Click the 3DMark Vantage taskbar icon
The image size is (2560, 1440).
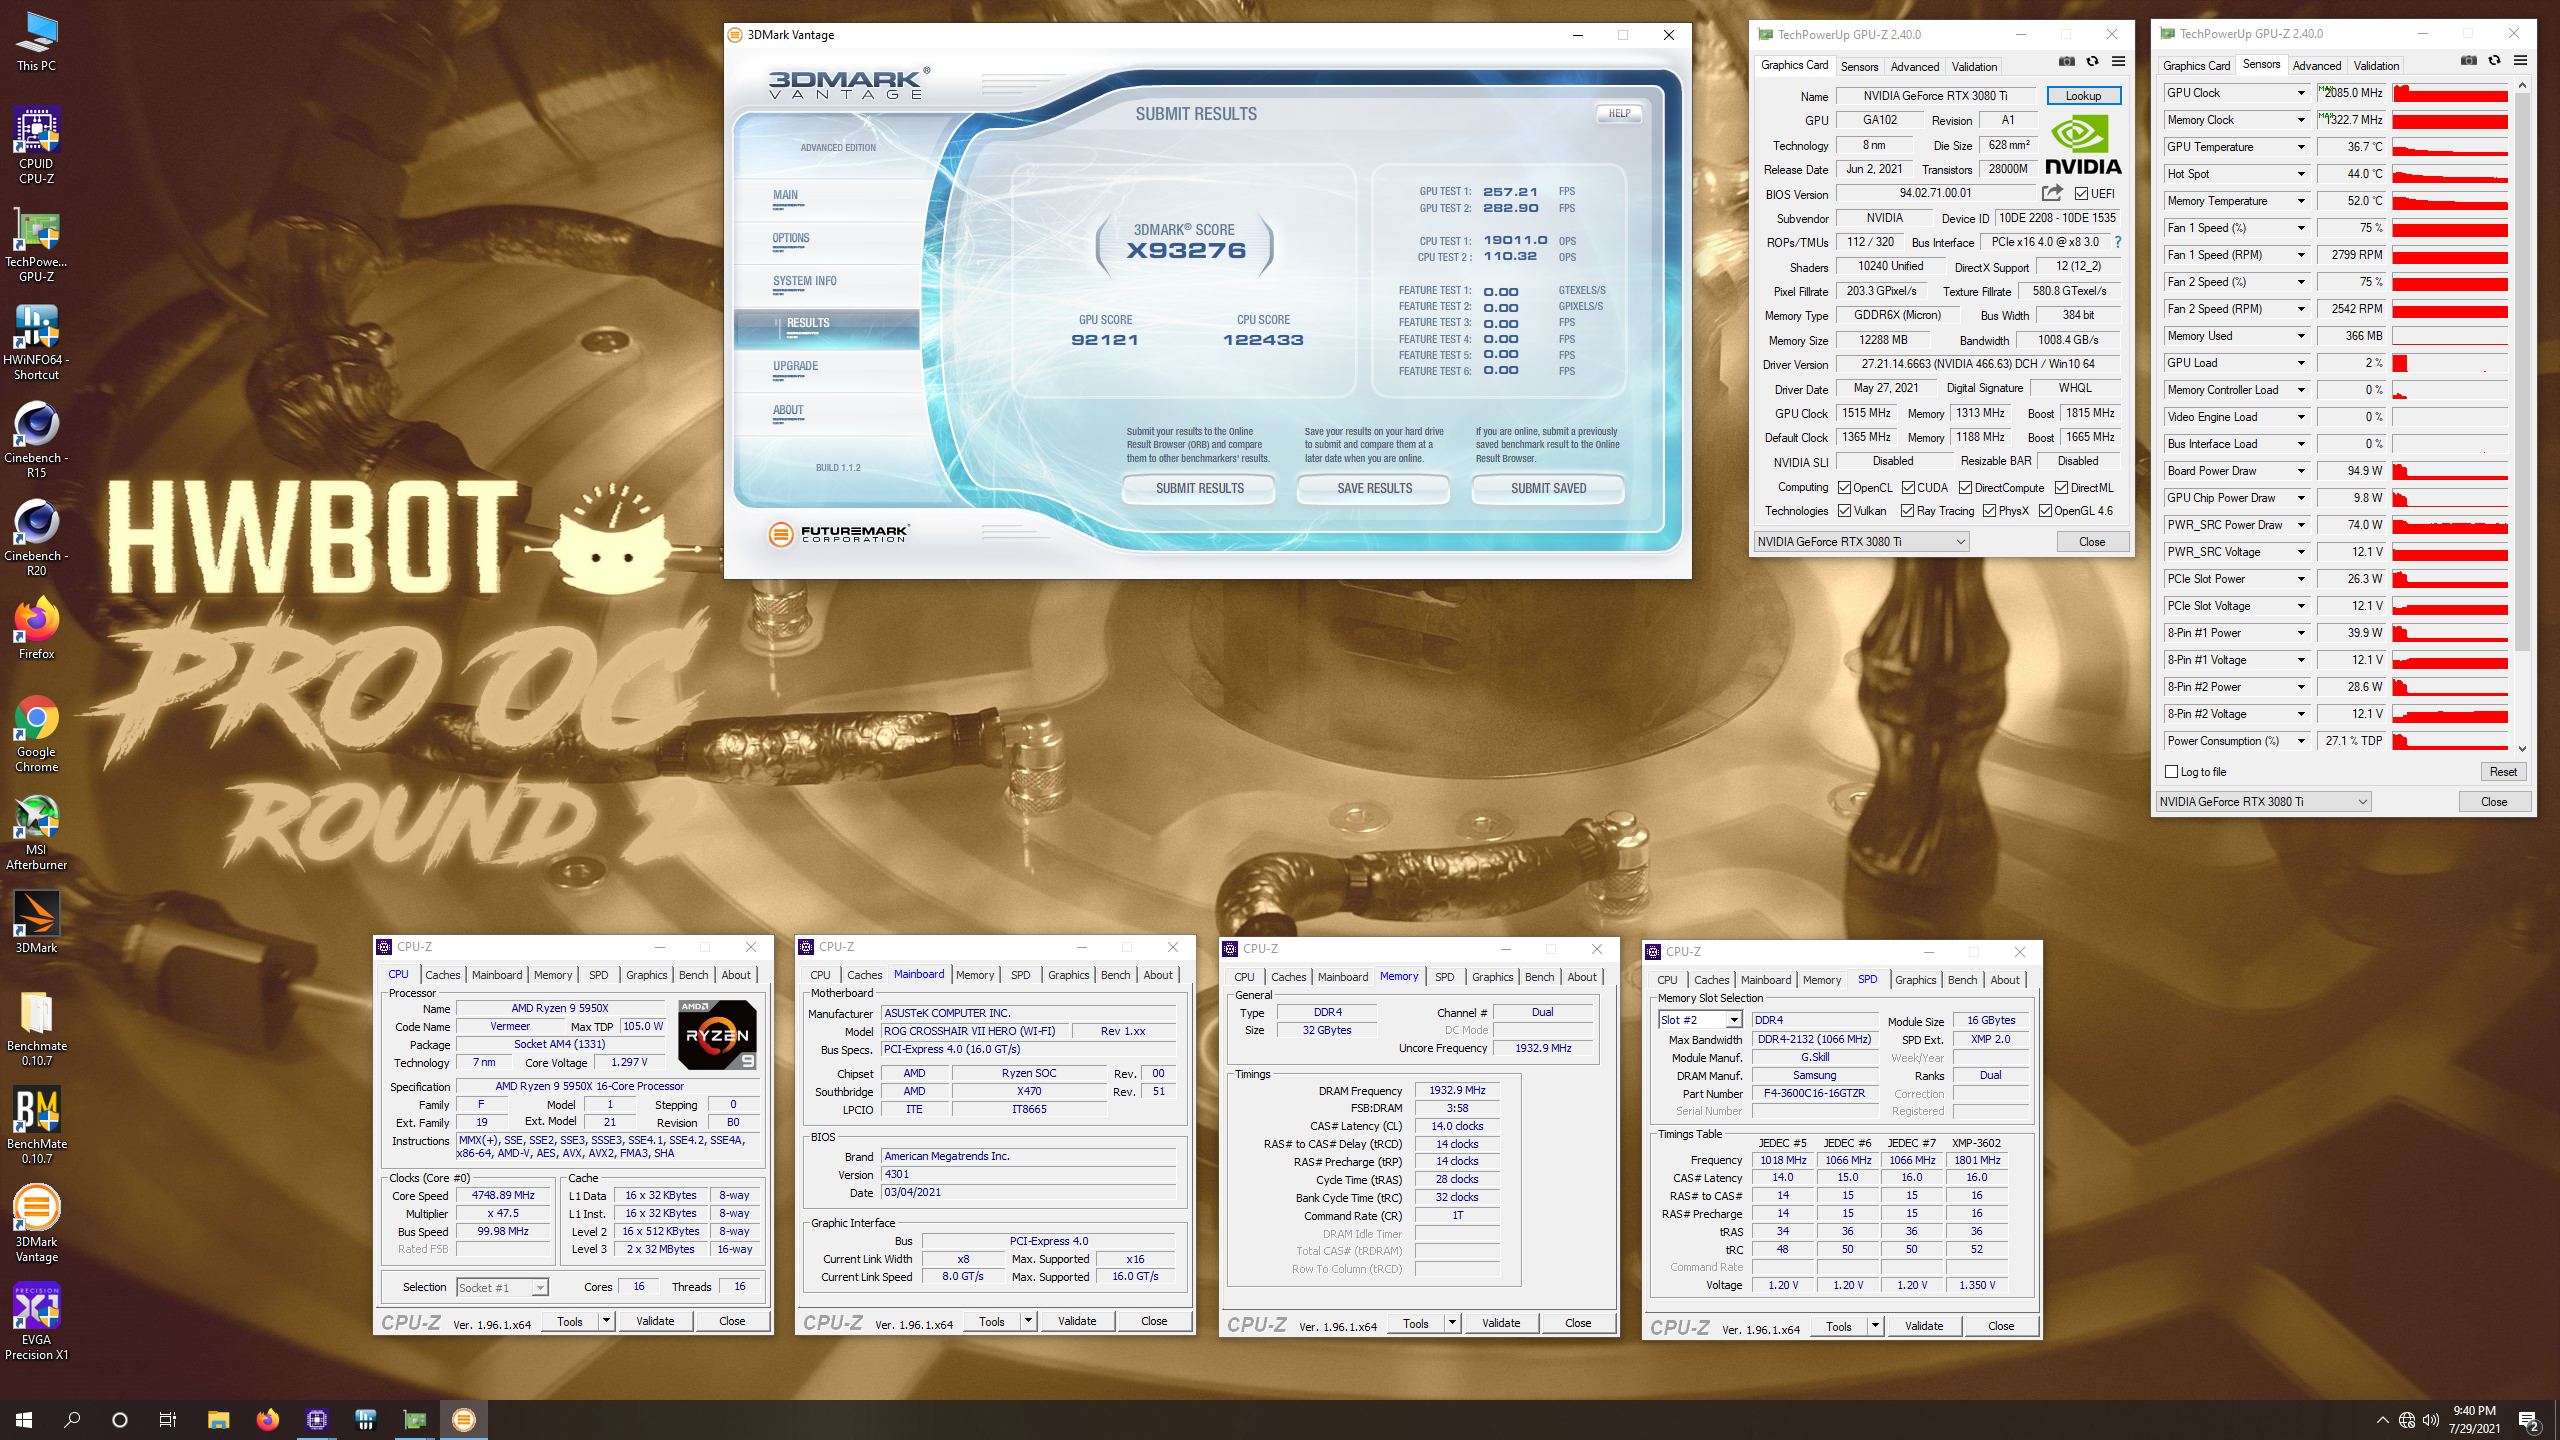point(463,1419)
